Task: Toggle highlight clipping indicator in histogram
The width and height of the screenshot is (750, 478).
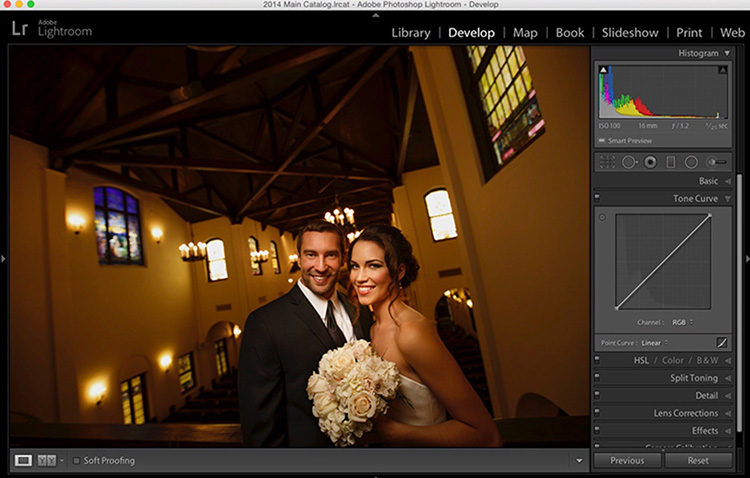Action: point(722,70)
